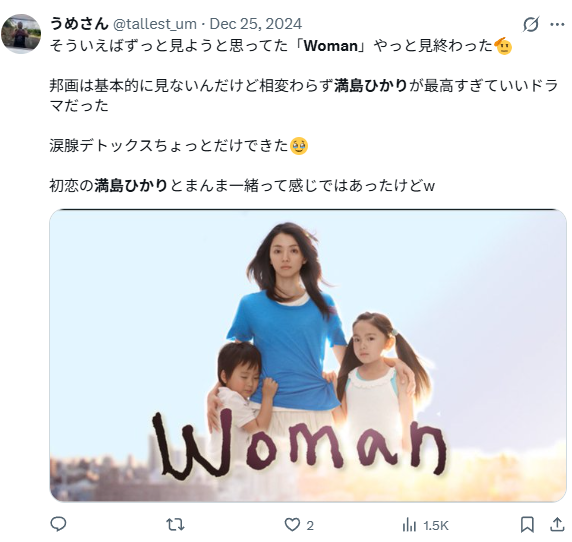This screenshot has width=572, height=542.
Task: Open view analytics bar chart icon
Action: 409,525
